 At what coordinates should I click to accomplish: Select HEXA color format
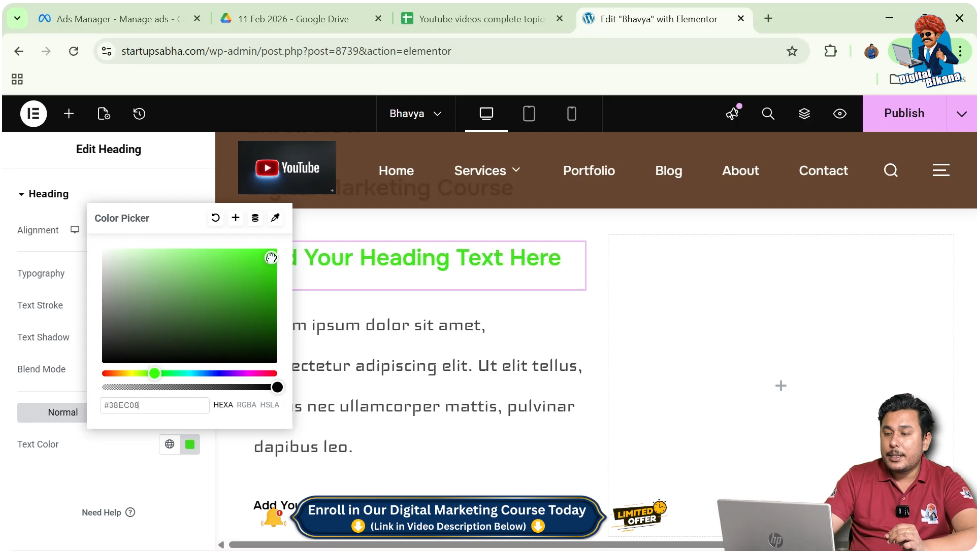(x=223, y=405)
